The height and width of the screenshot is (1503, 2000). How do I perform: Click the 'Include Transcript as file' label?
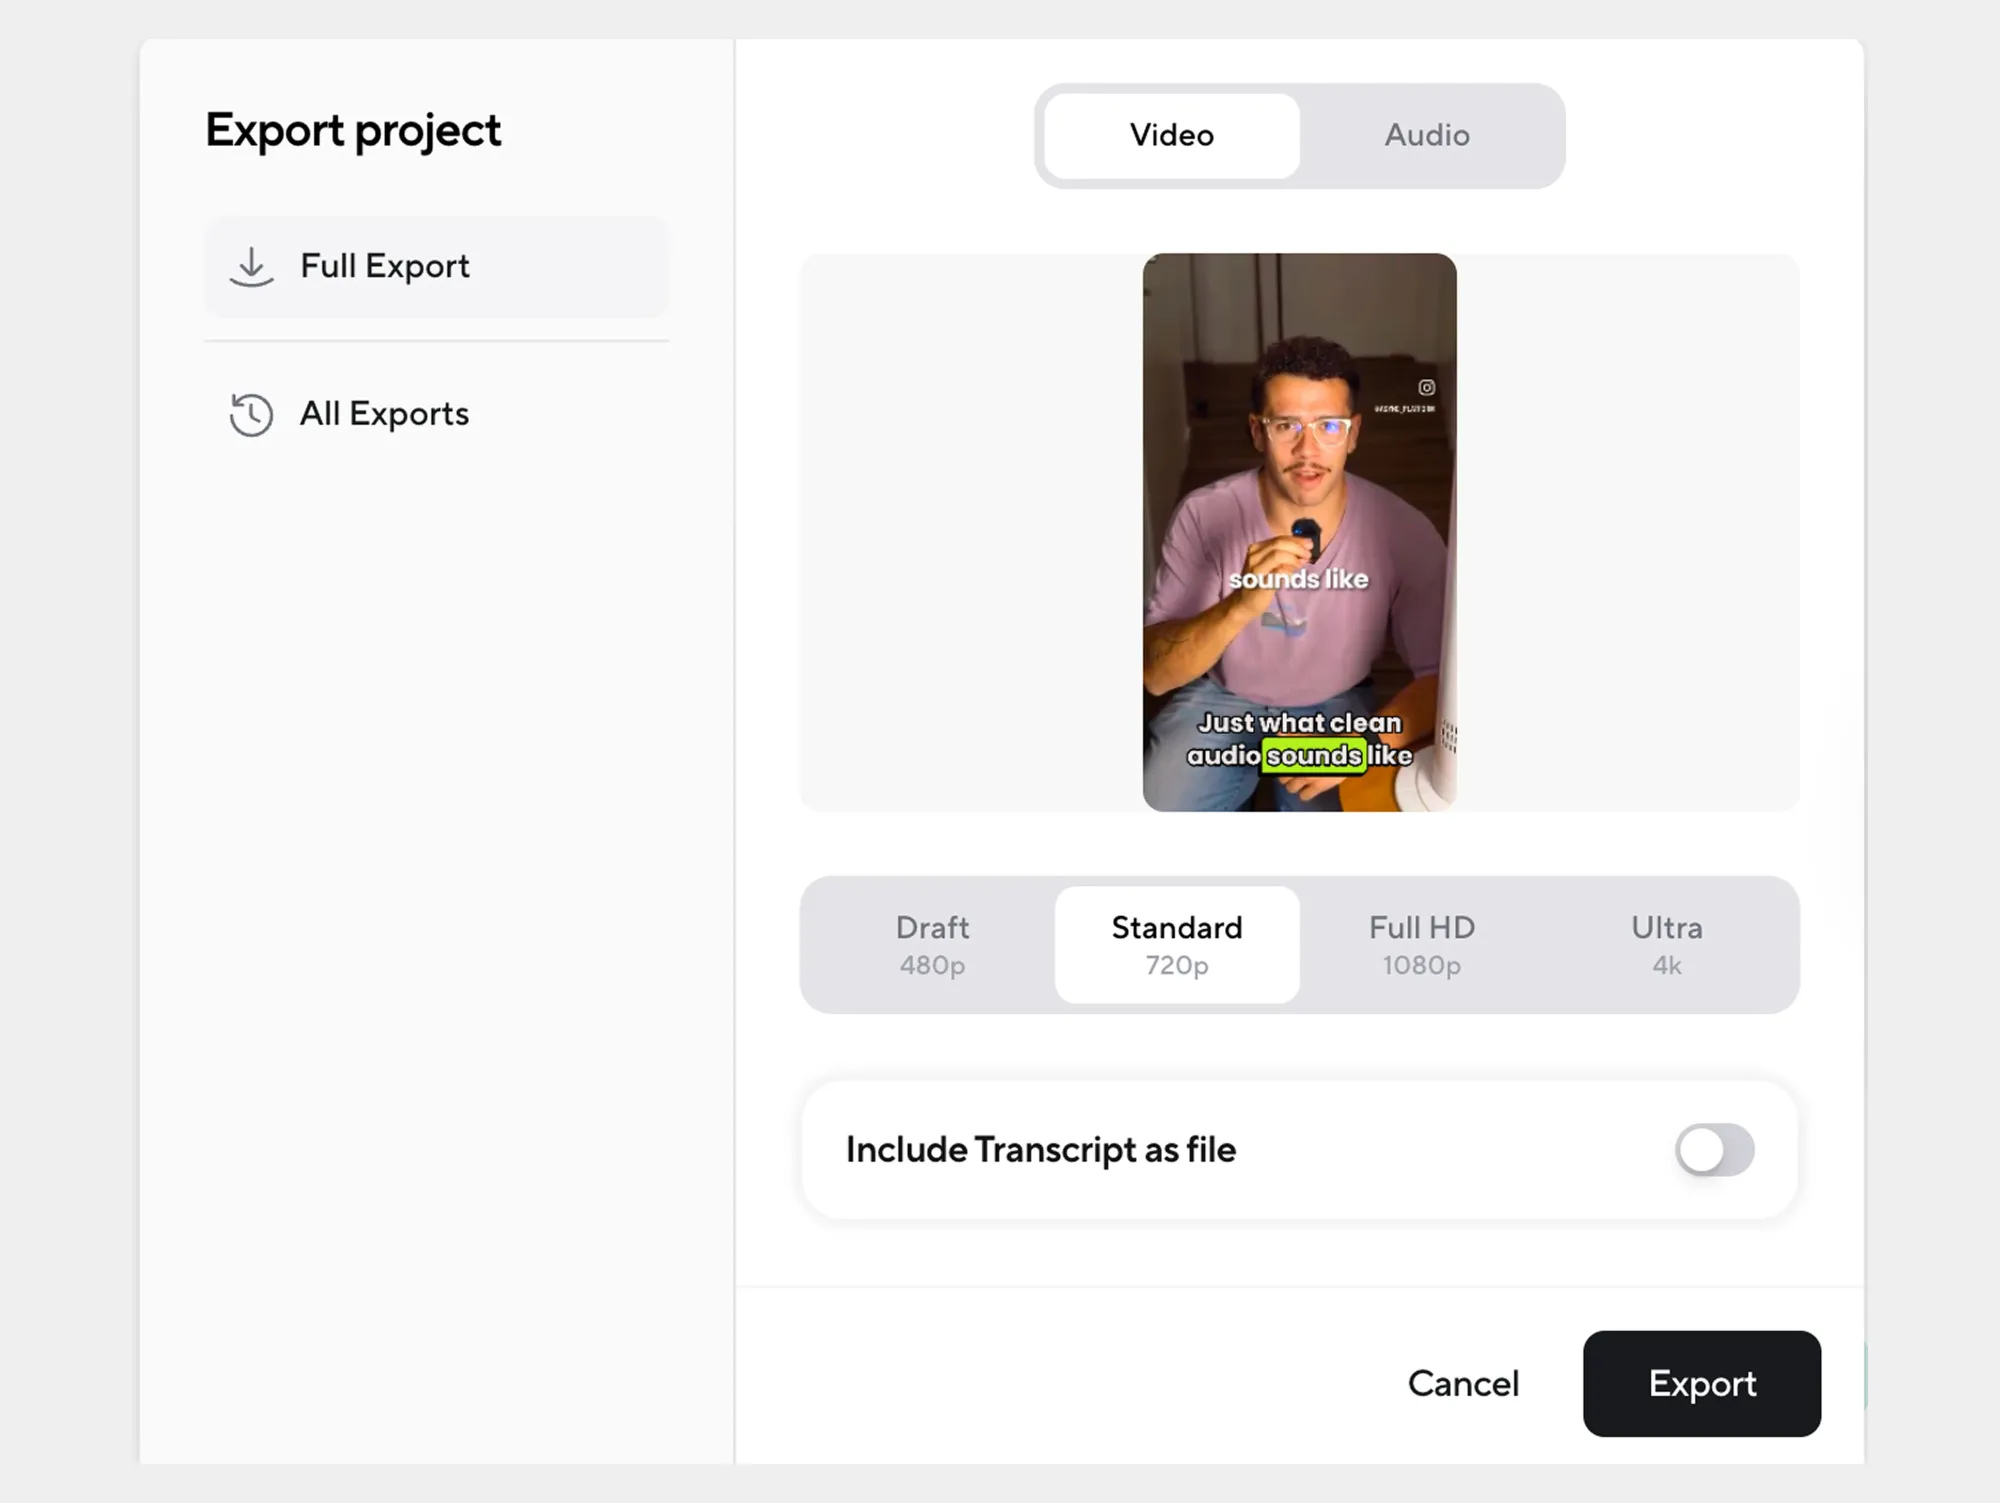click(1040, 1150)
